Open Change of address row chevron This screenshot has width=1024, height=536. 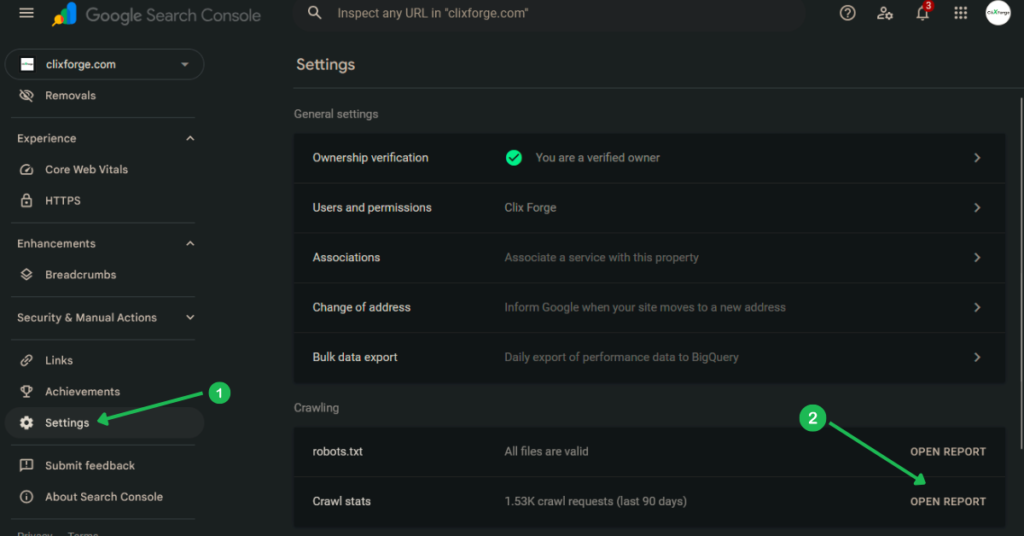click(977, 307)
